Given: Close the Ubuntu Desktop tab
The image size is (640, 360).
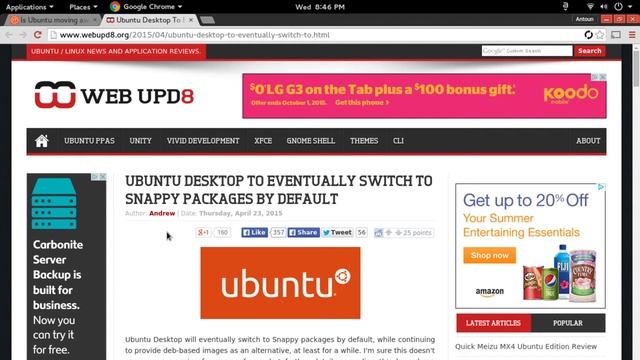Looking at the screenshot, I should (191, 20).
